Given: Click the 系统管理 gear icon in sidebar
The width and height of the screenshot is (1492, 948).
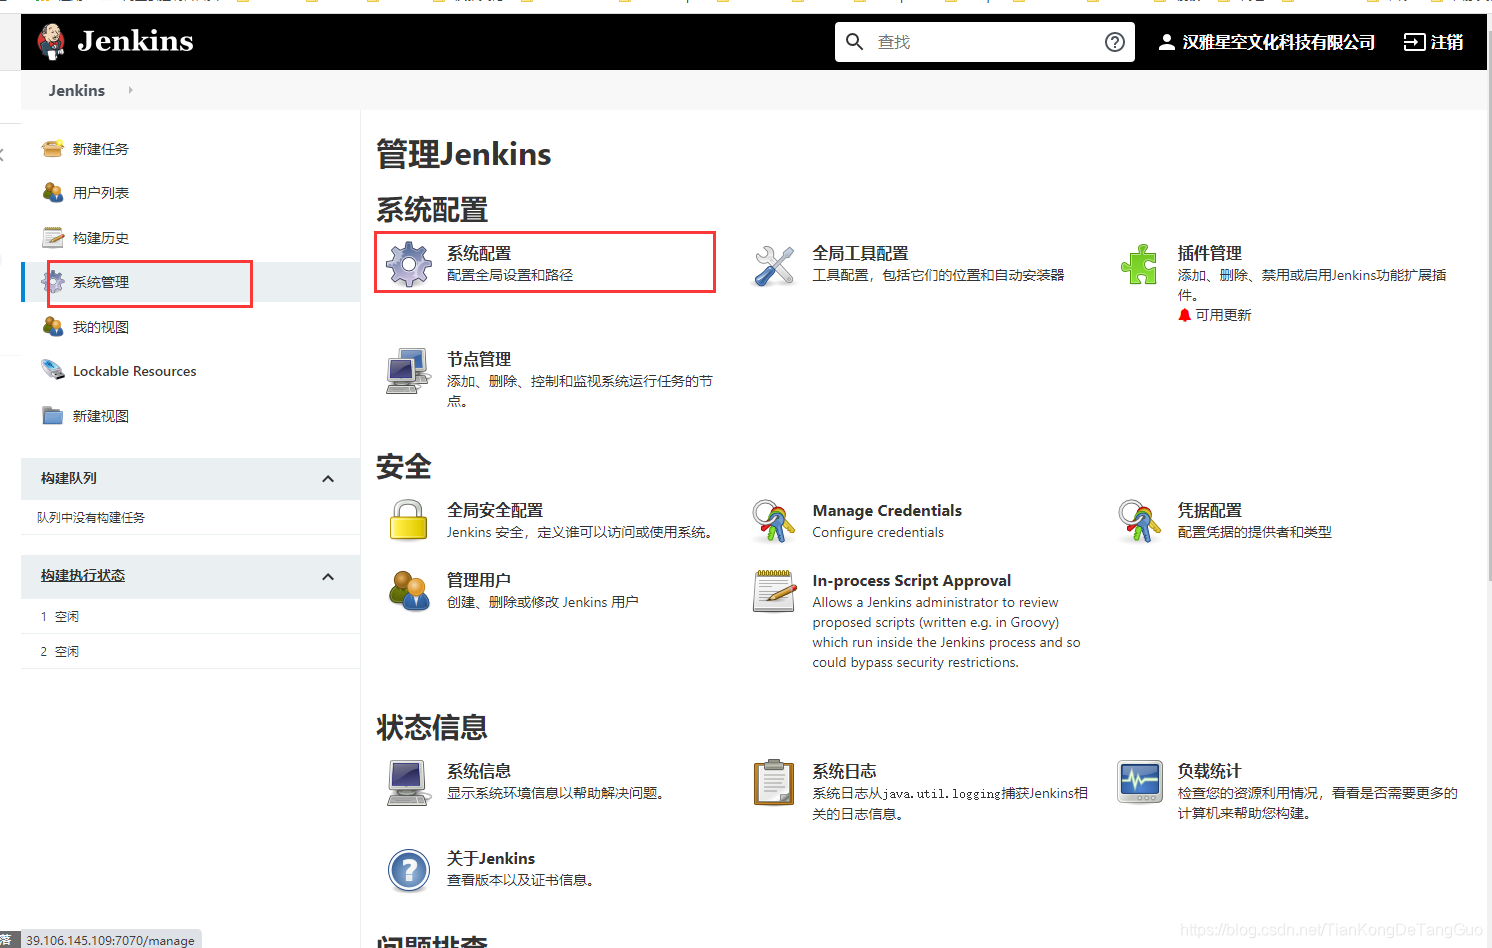Looking at the screenshot, I should 53,282.
